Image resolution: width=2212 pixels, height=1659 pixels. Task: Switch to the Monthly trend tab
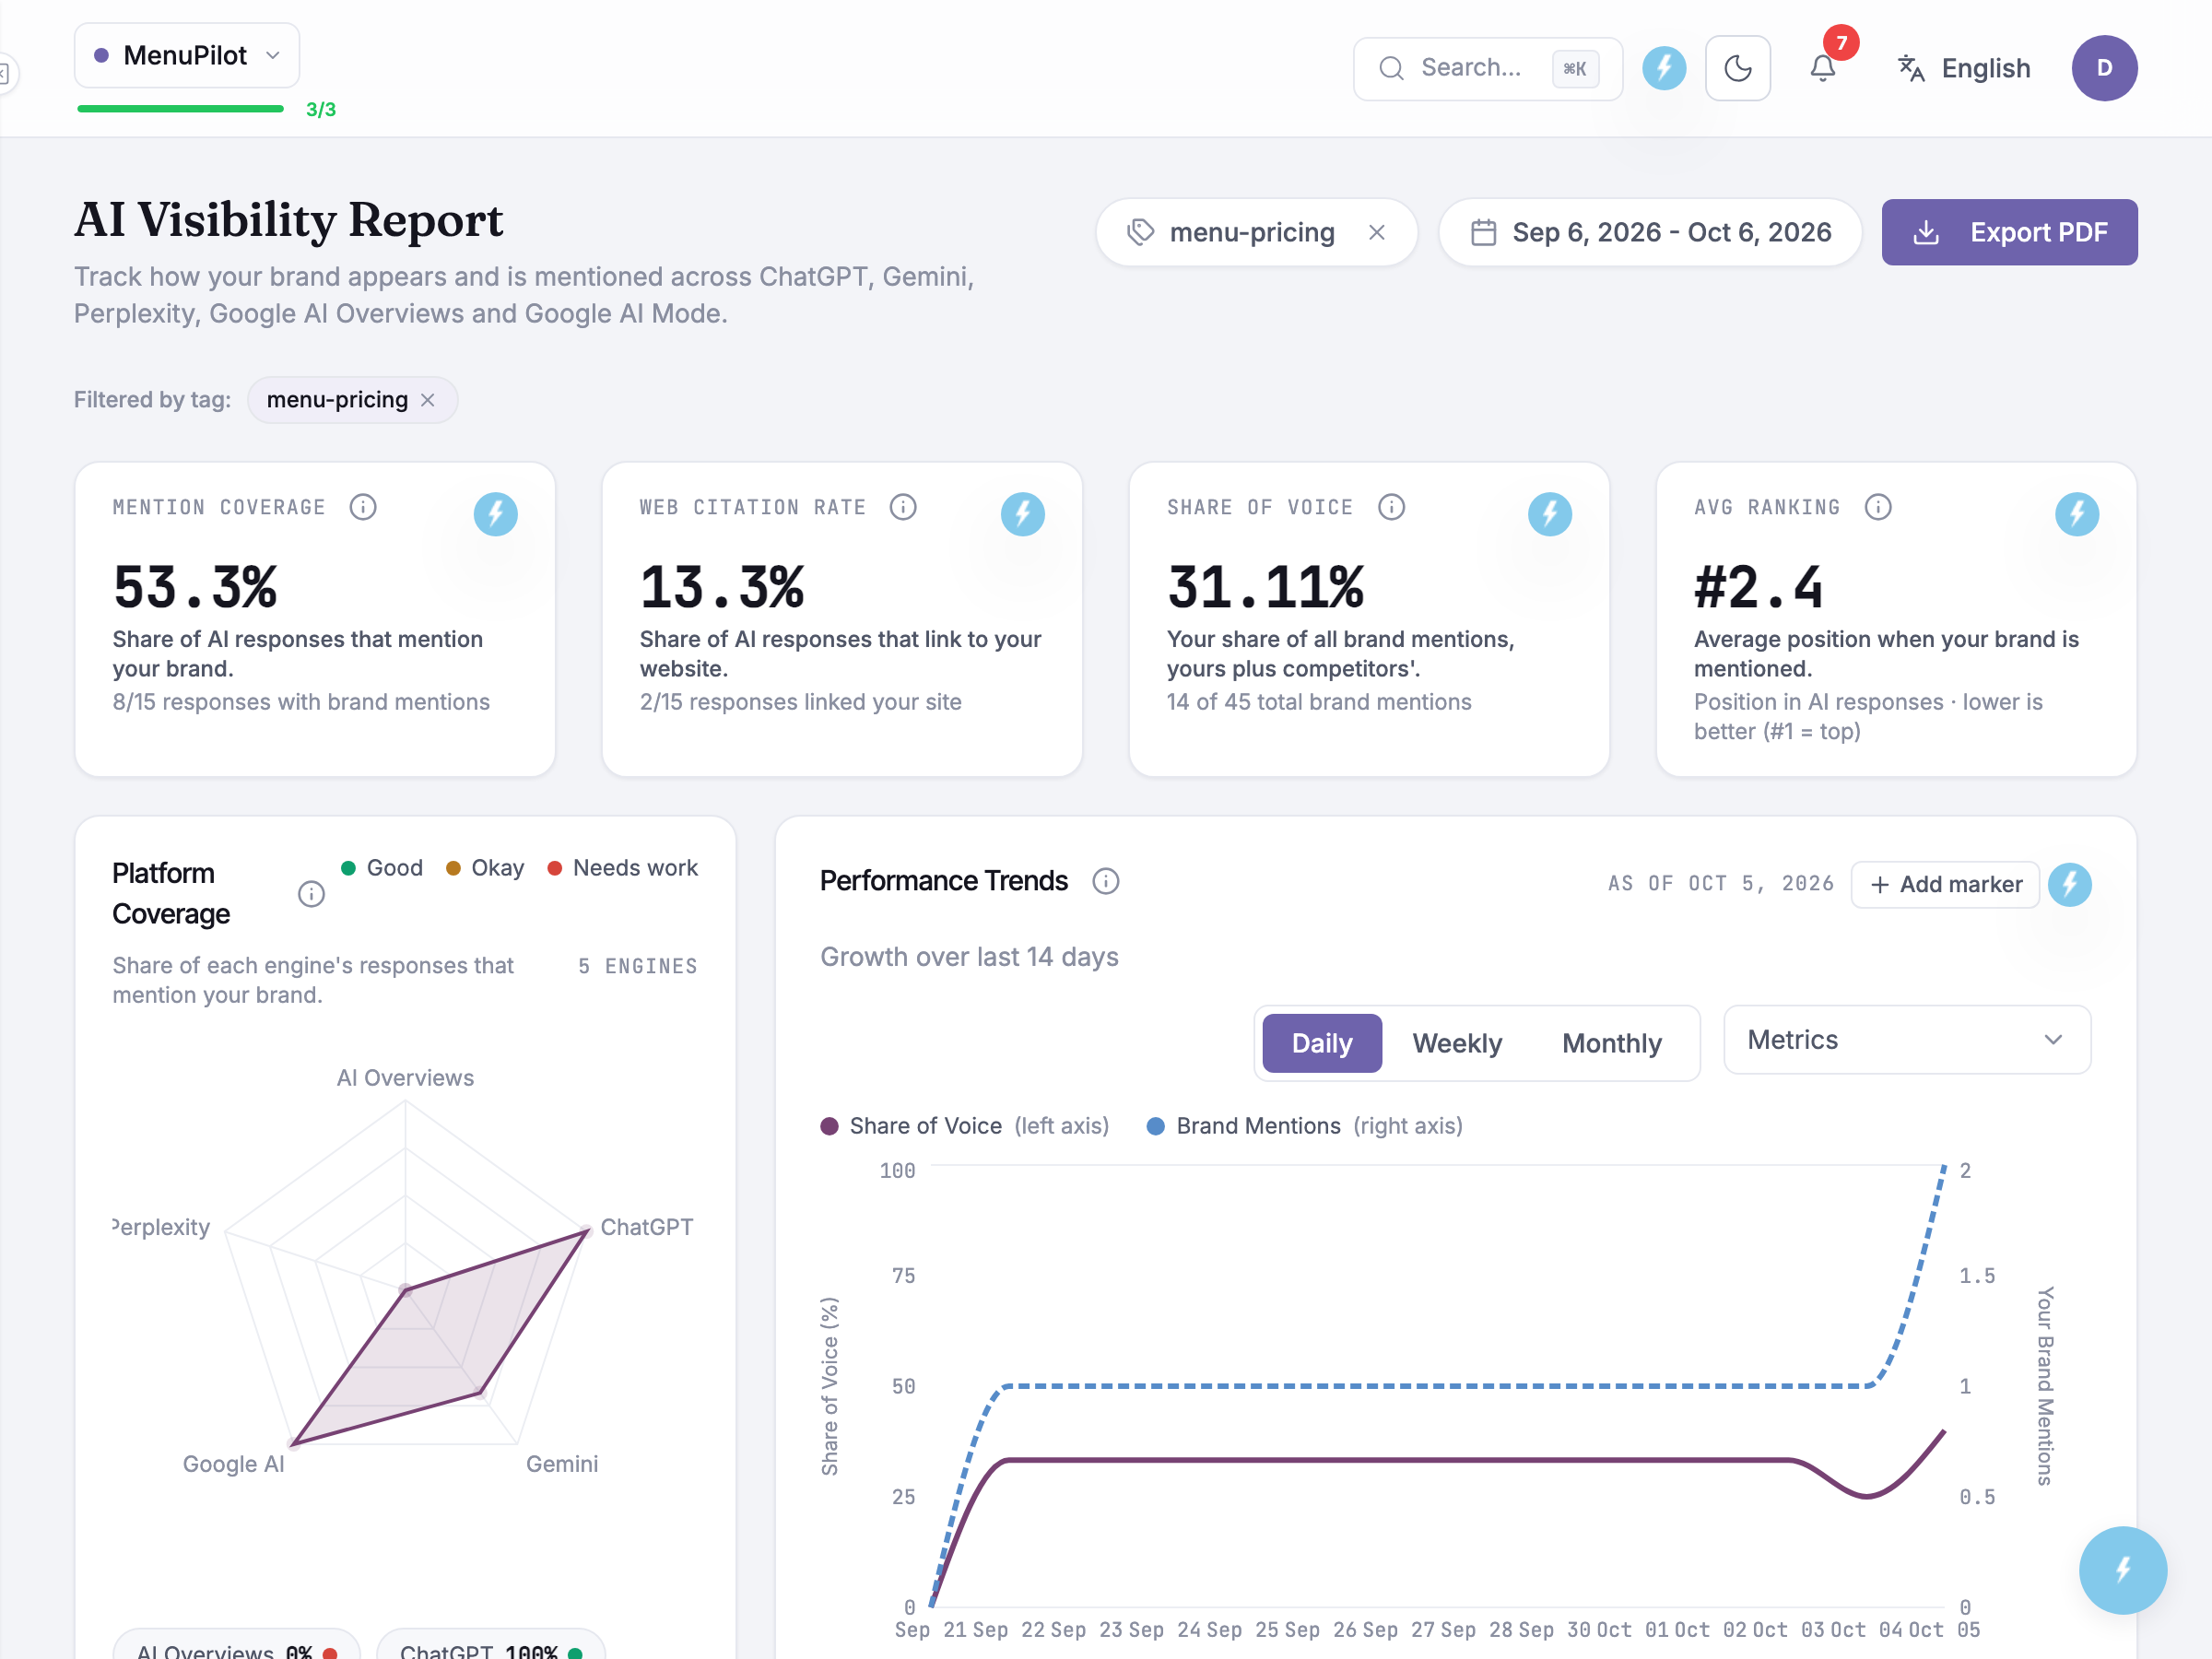point(1612,1043)
